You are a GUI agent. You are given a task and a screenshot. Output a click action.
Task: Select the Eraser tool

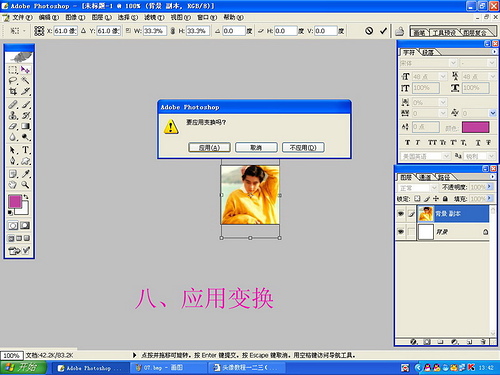pos(13,126)
